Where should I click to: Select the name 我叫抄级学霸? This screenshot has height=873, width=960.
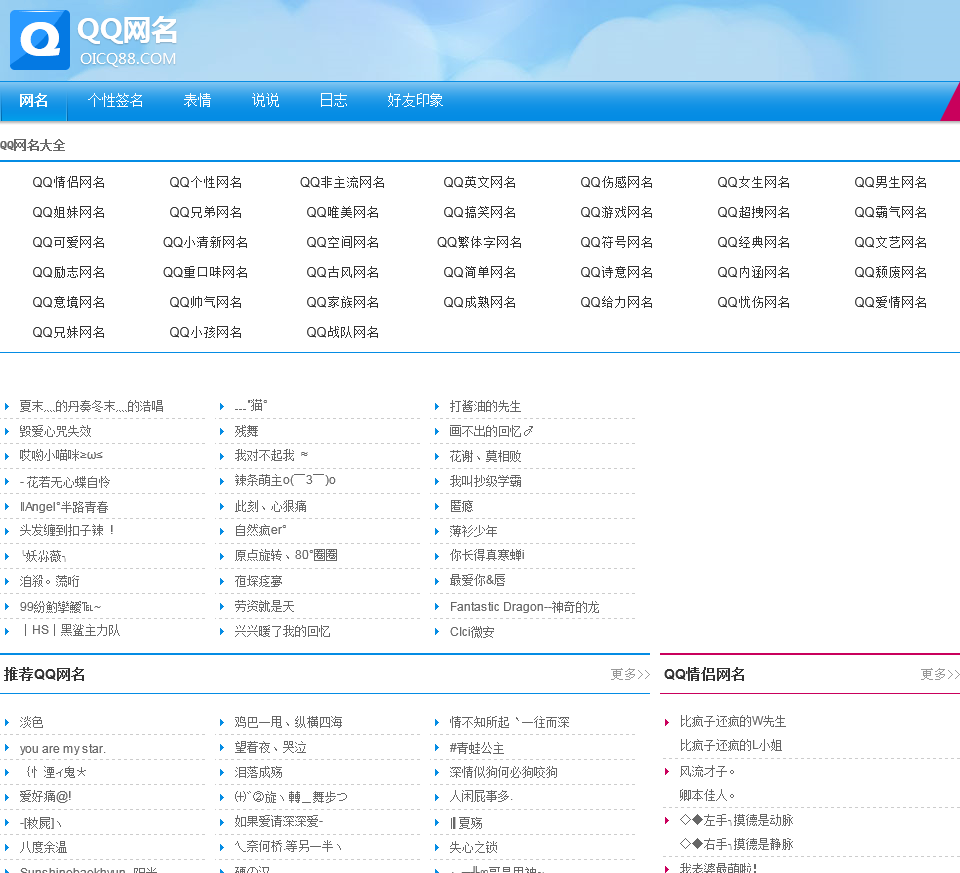(x=486, y=481)
